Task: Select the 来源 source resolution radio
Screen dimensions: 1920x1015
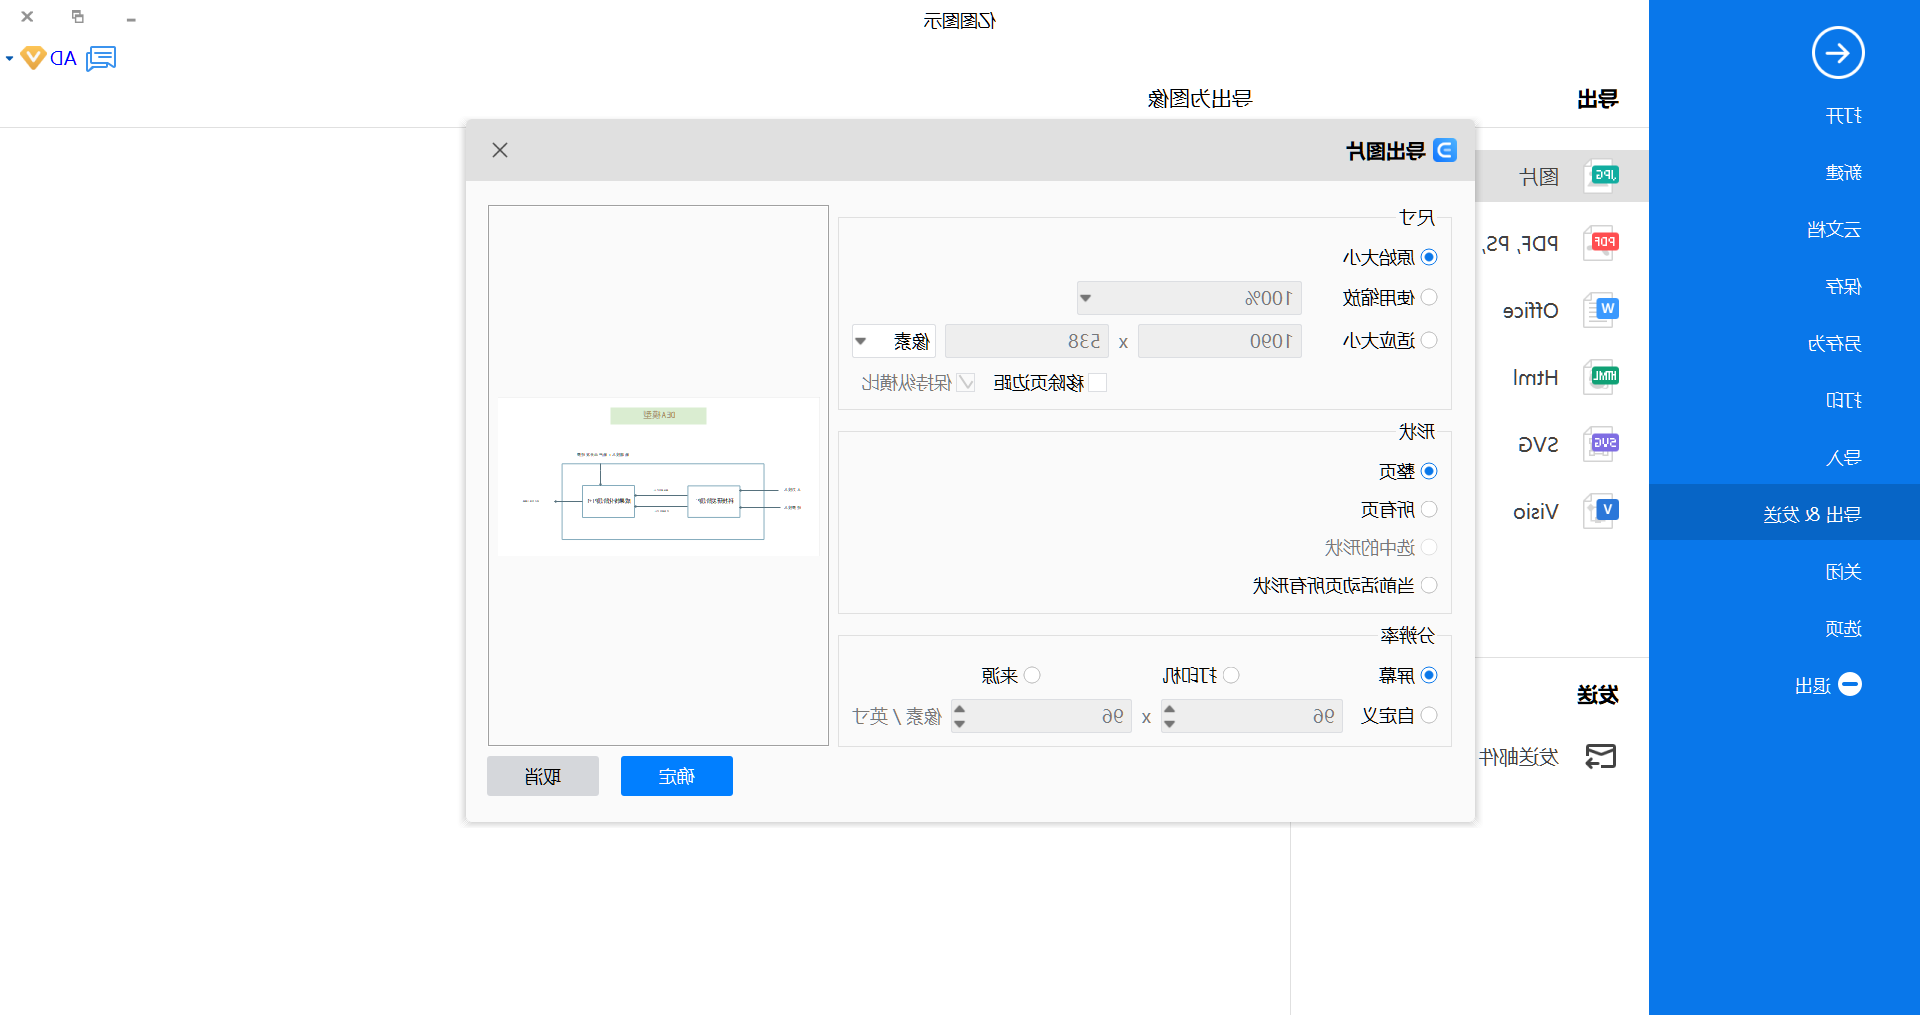Action: tap(1032, 675)
